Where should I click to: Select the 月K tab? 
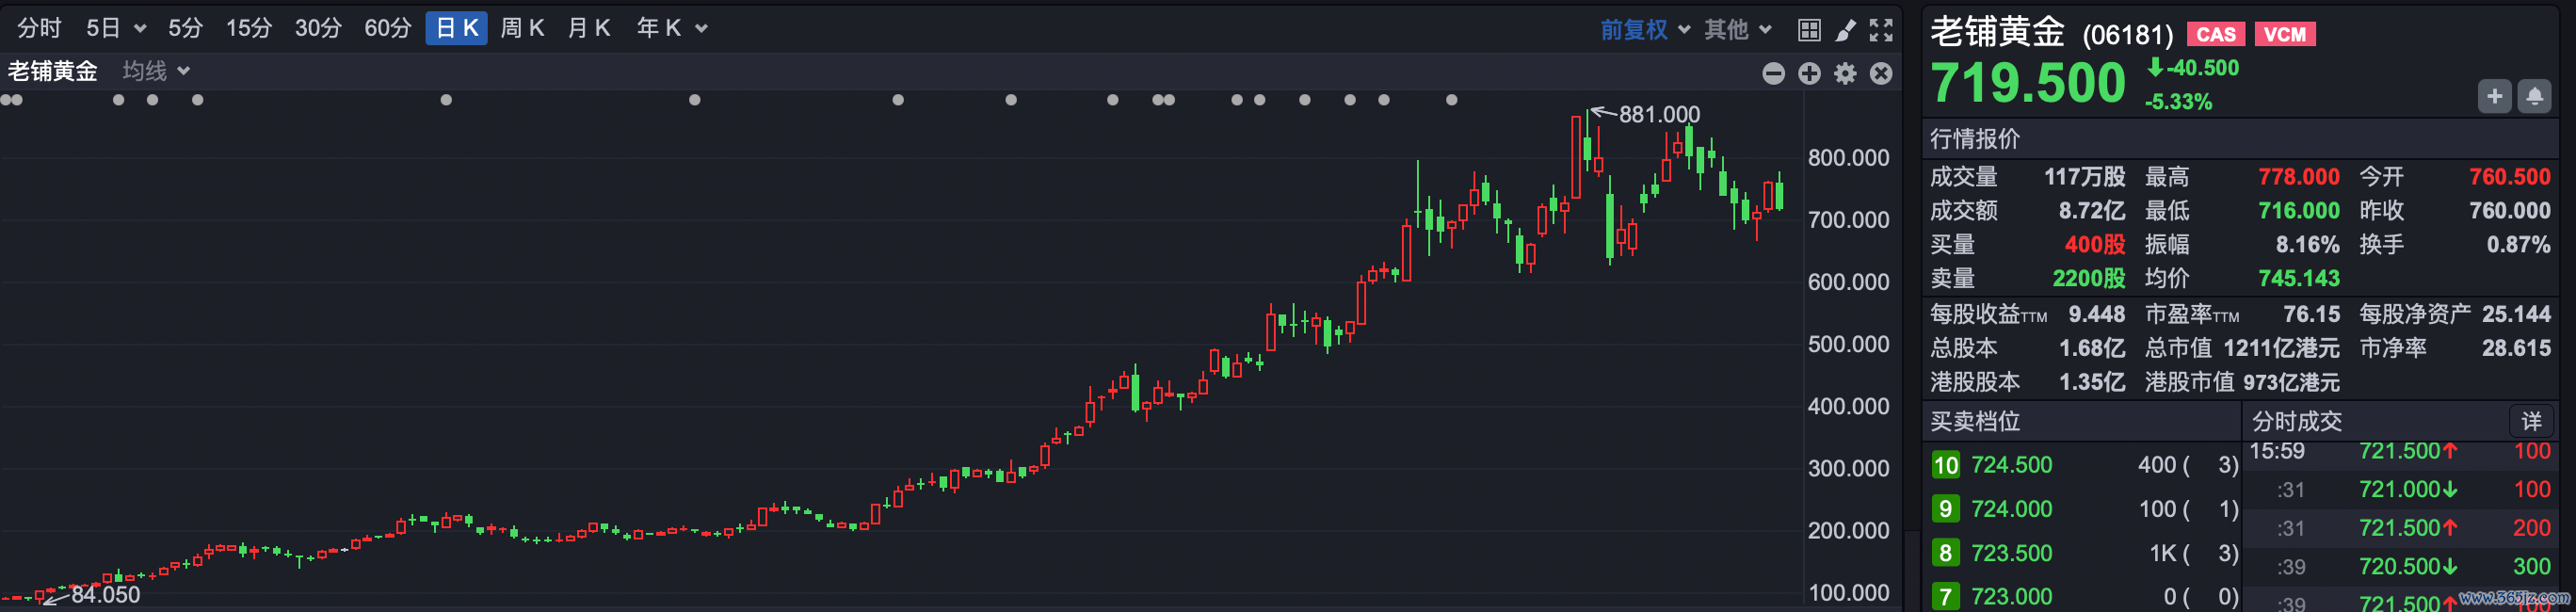(x=589, y=28)
